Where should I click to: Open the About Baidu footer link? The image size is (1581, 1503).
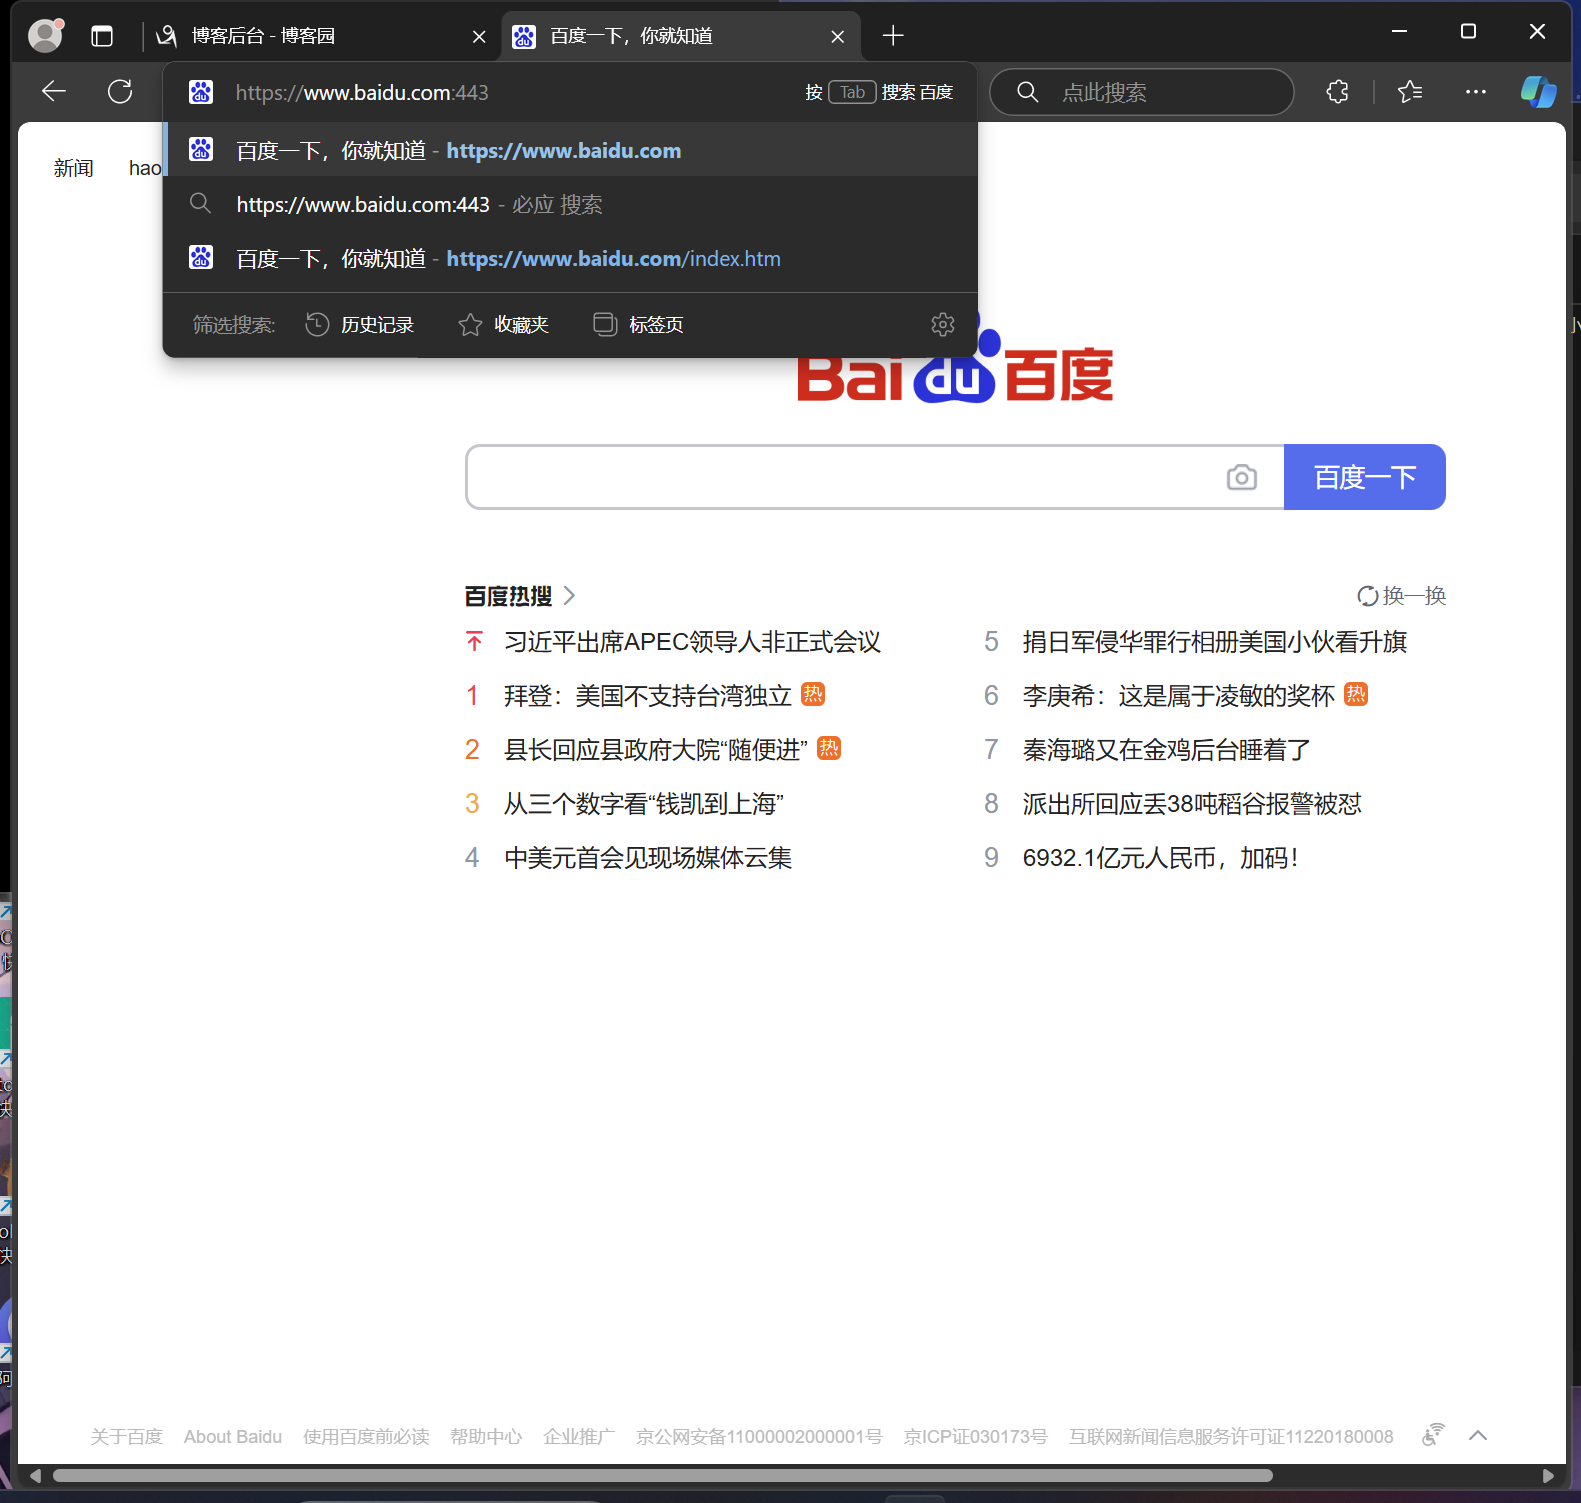(233, 1437)
